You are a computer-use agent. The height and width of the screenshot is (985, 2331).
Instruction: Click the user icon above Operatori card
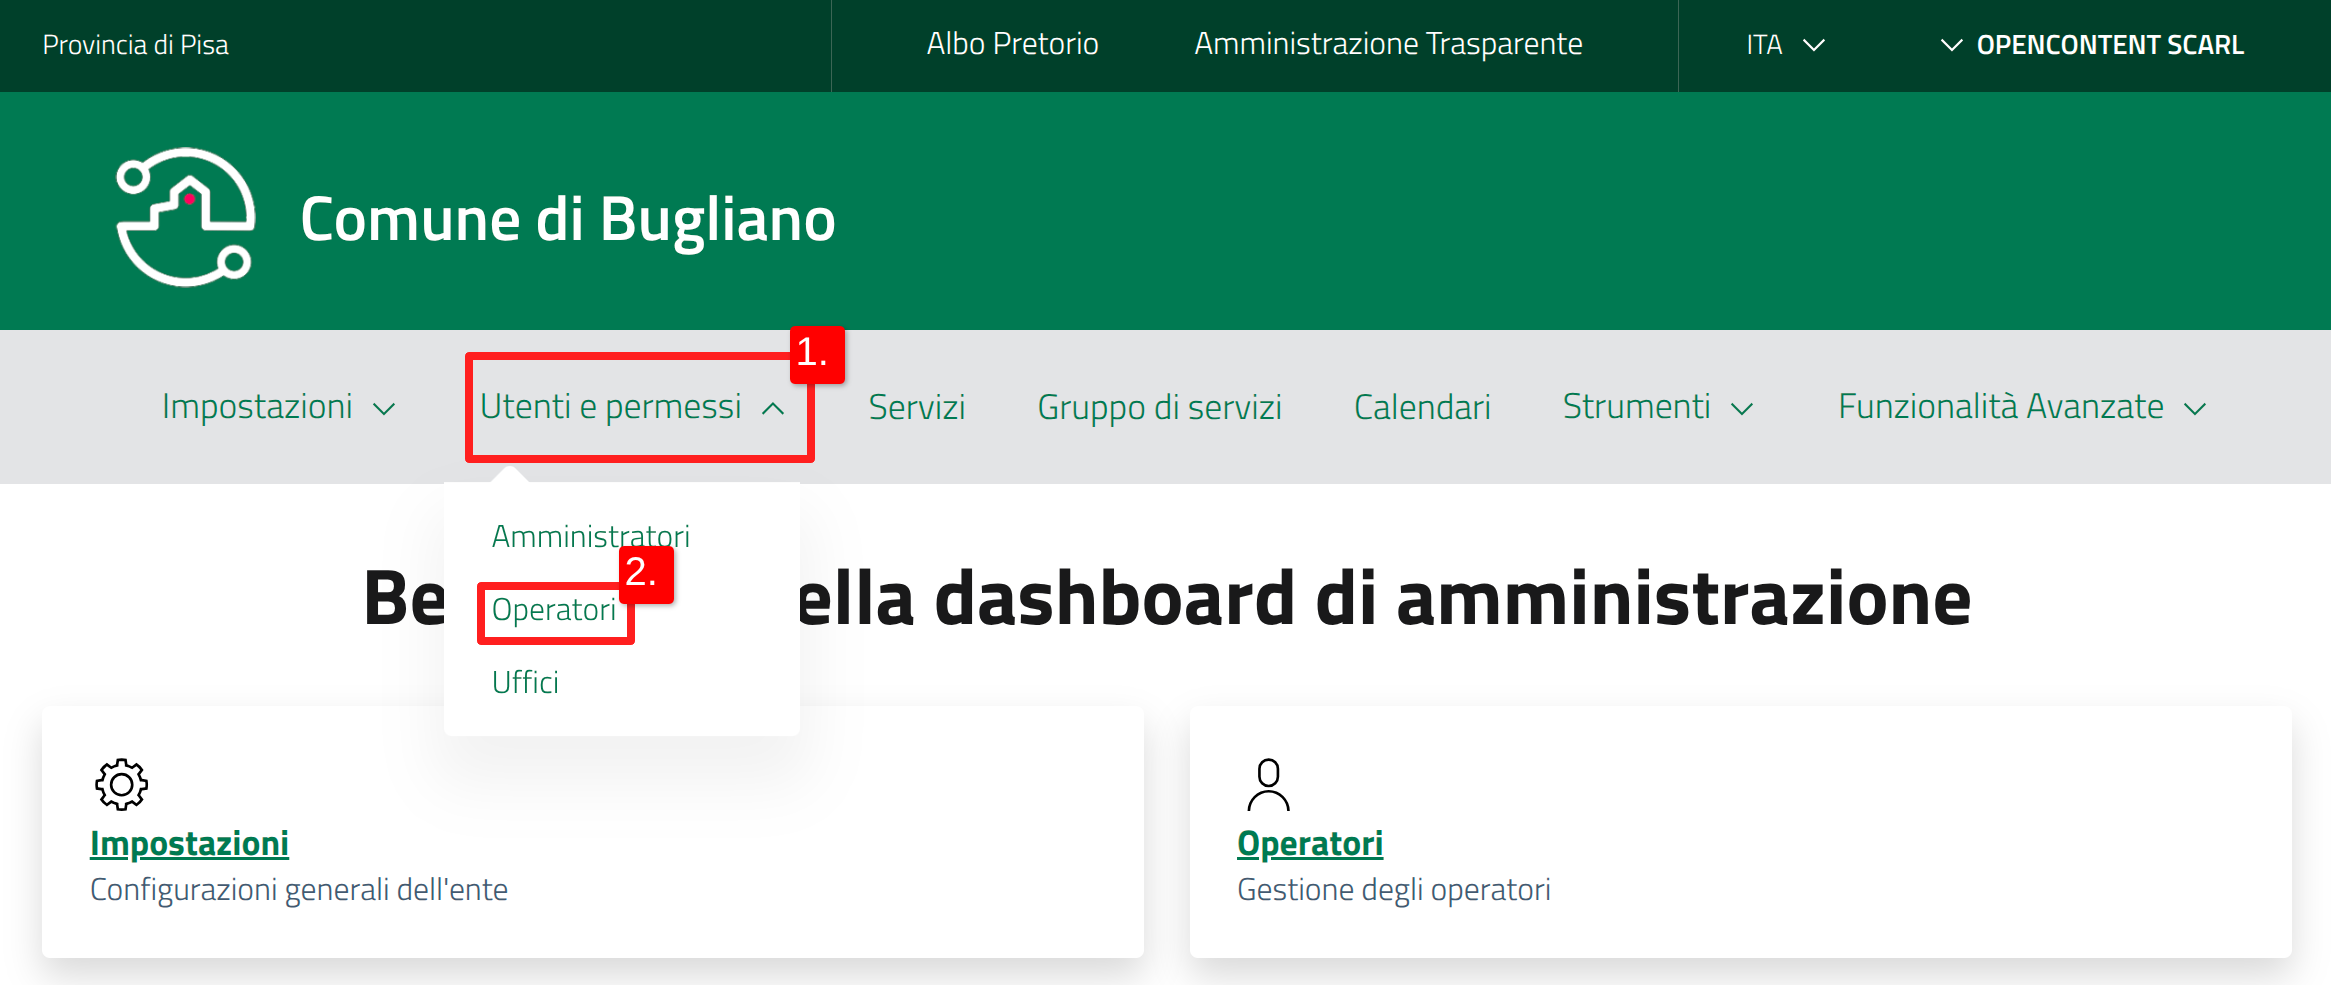(x=1268, y=784)
